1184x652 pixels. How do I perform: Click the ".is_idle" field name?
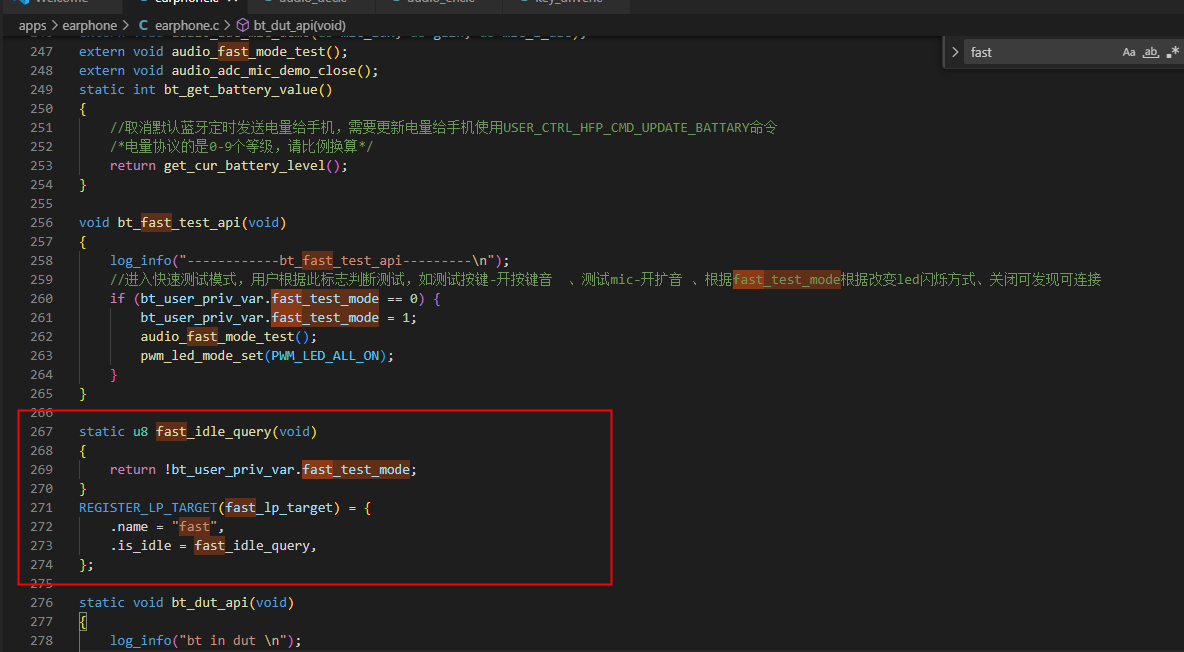[140, 545]
